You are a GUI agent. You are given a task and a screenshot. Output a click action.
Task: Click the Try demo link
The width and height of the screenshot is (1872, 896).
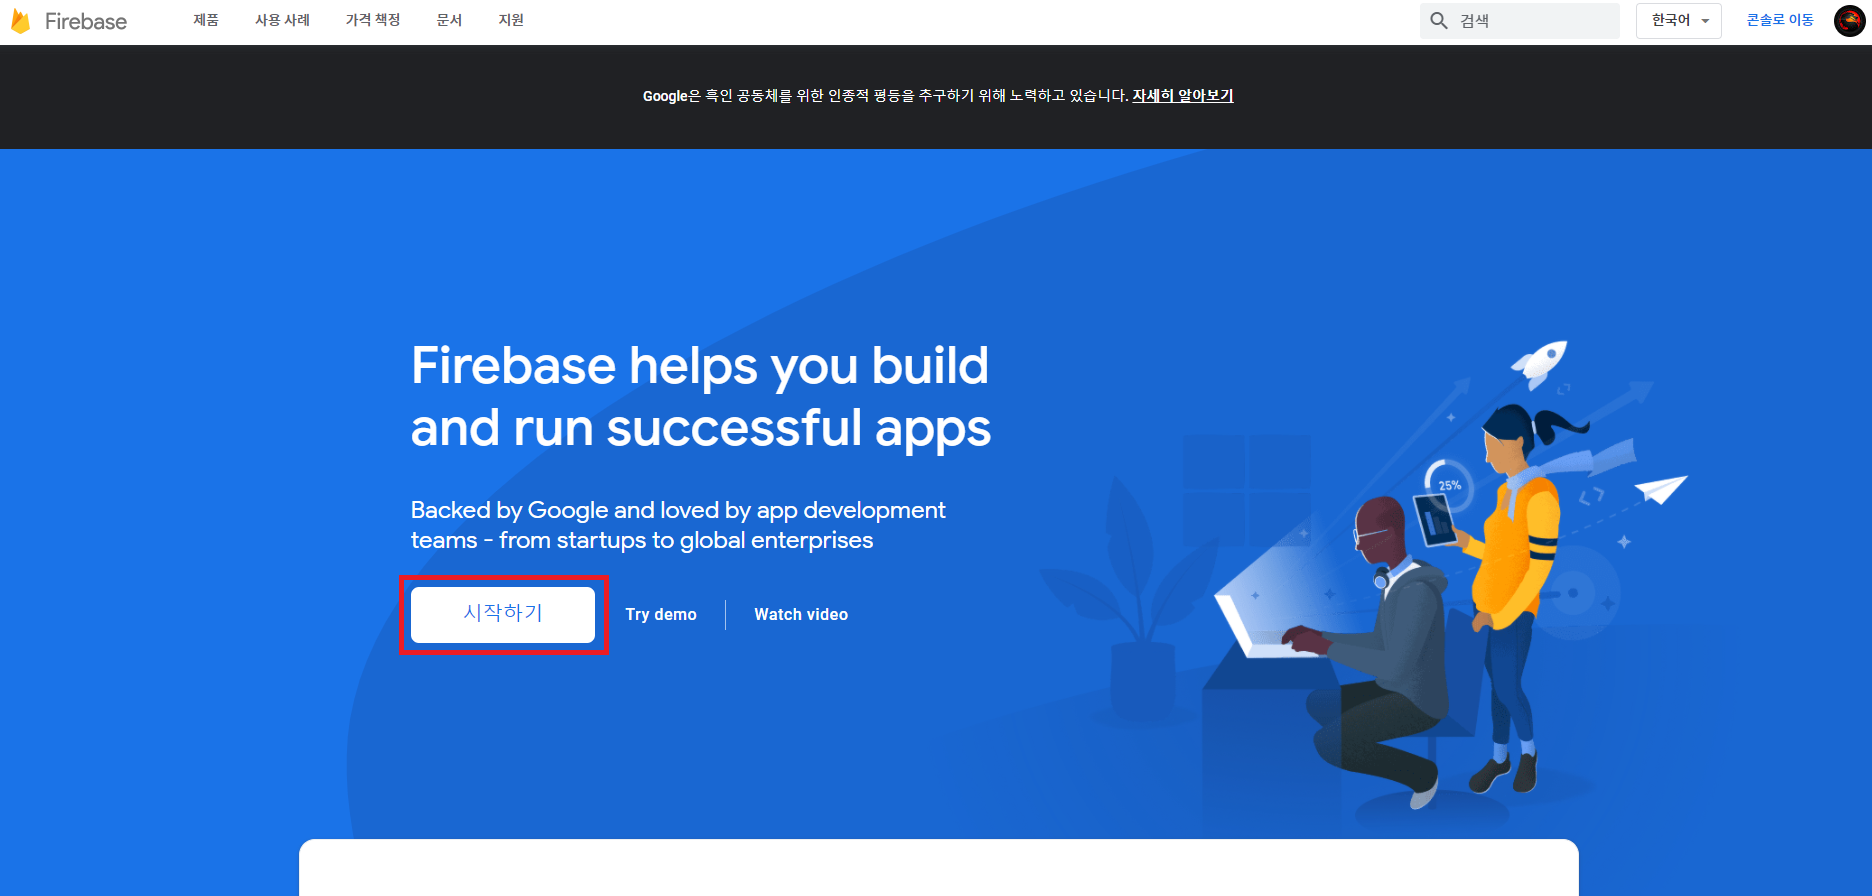click(x=661, y=614)
